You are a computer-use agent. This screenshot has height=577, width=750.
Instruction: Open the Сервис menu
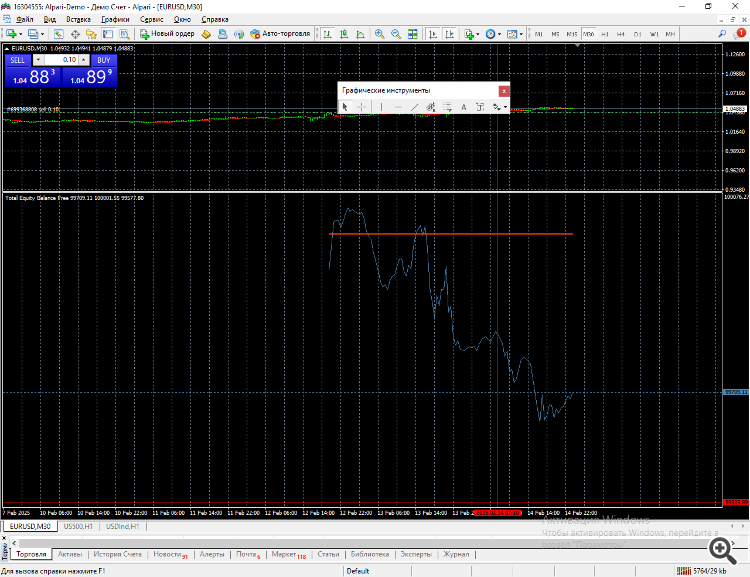click(x=152, y=20)
